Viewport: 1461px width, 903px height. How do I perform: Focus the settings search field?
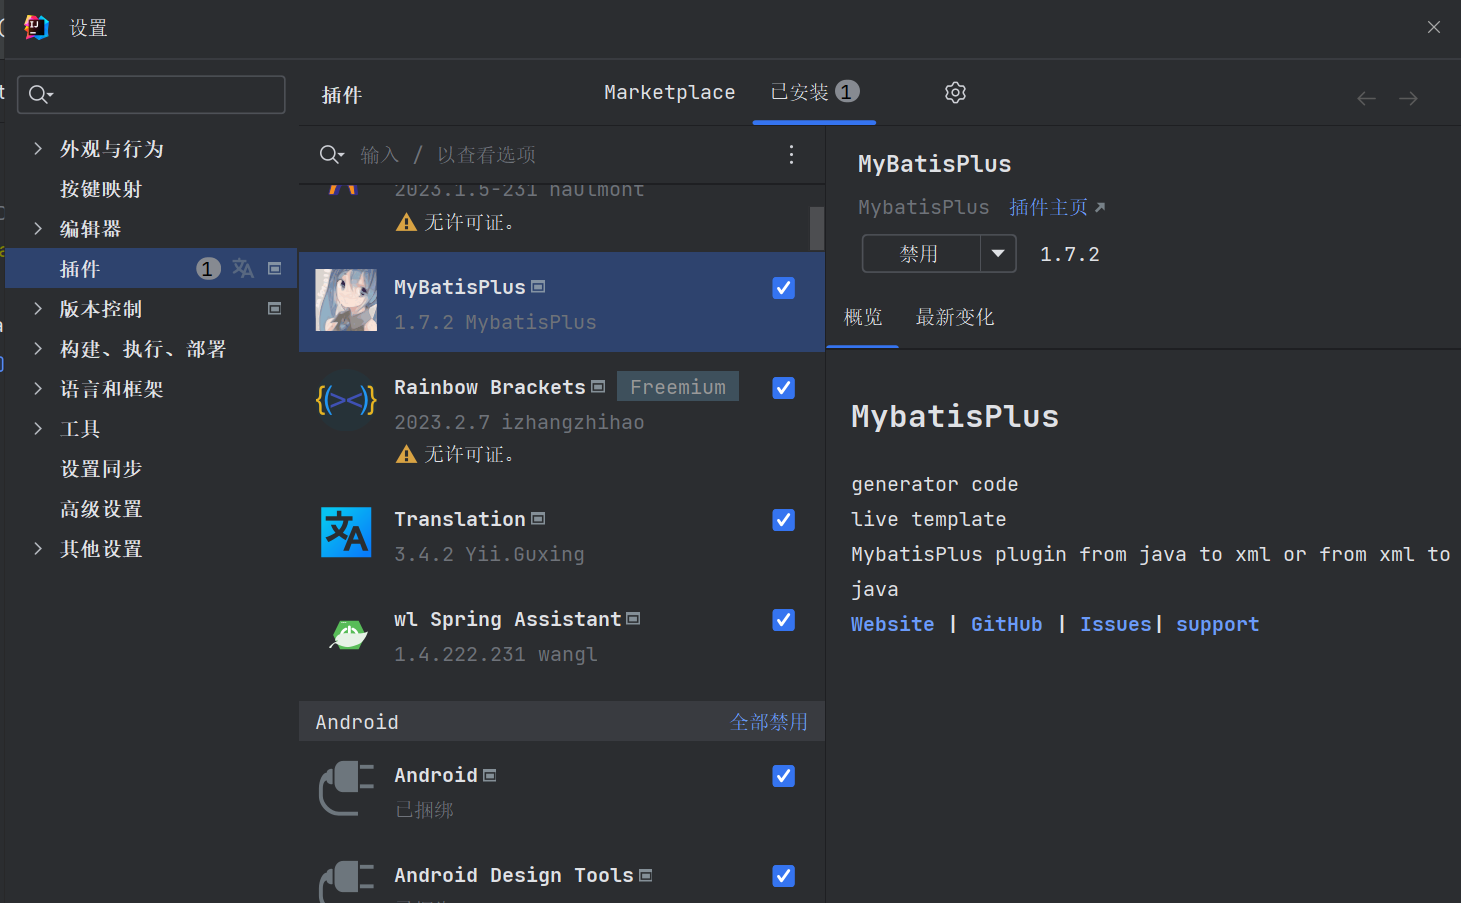point(151,94)
